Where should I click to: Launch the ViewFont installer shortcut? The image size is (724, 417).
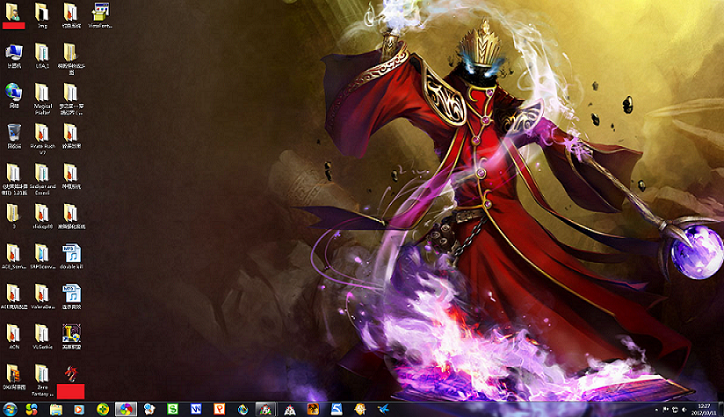click(100, 15)
